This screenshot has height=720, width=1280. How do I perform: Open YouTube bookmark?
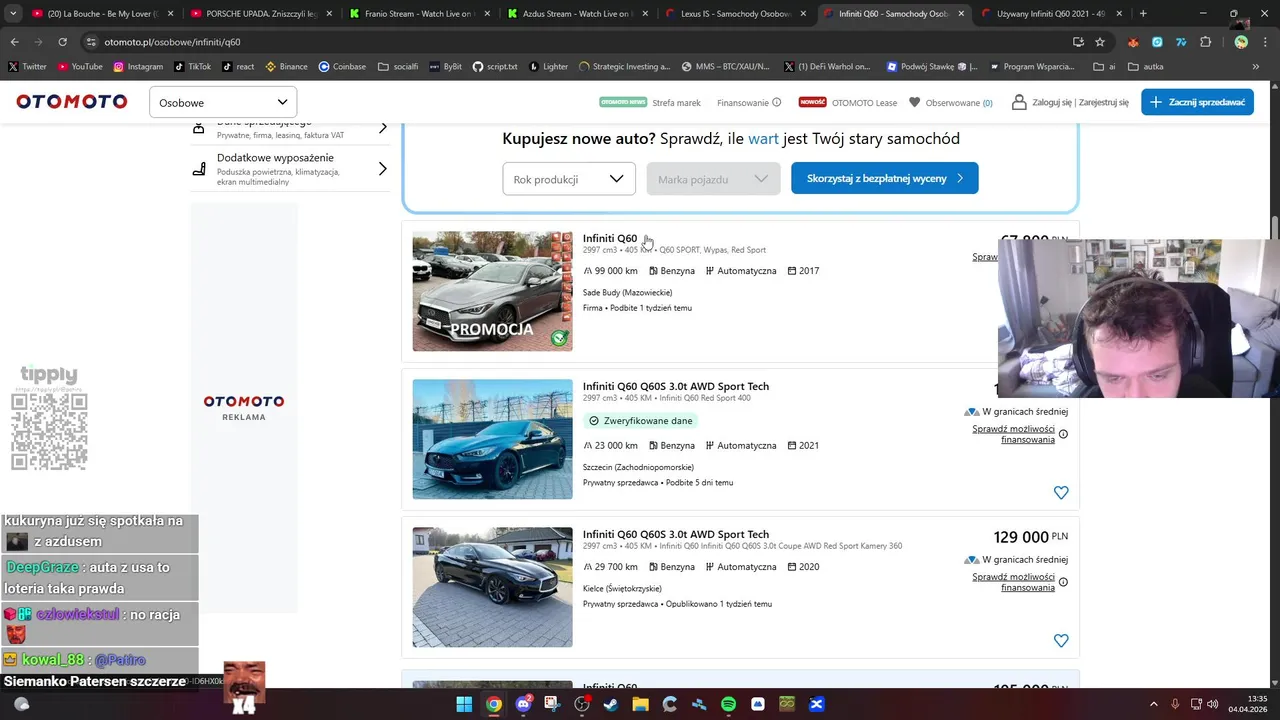pos(80,66)
